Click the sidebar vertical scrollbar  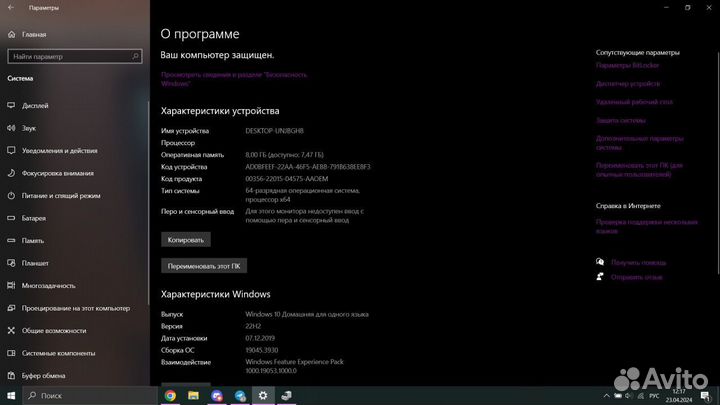[x=148, y=202]
